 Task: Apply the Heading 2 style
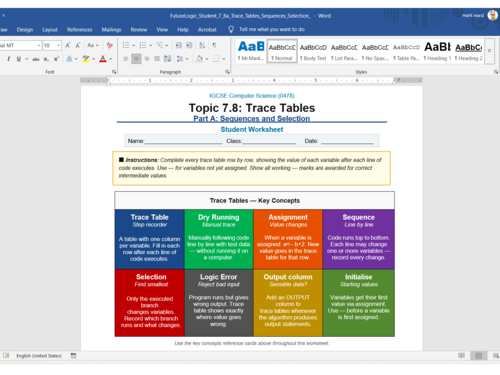point(468,51)
